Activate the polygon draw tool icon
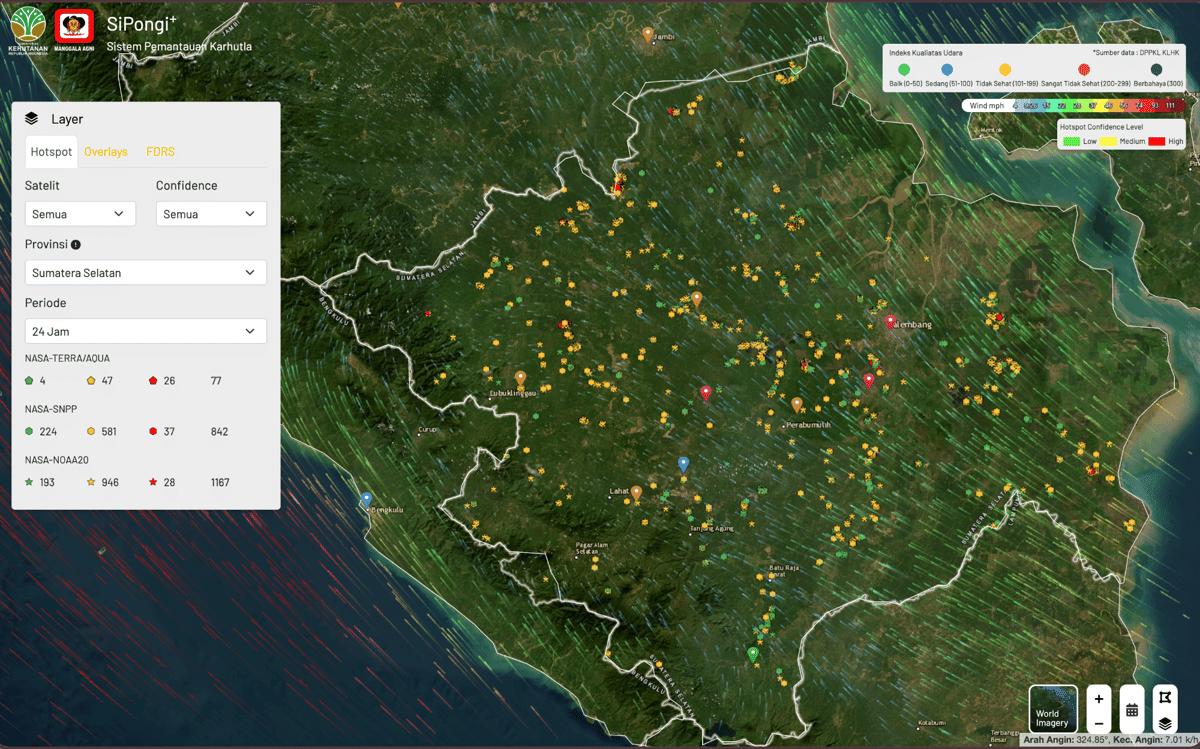1200x749 pixels. pyautogui.click(x=1165, y=697)
